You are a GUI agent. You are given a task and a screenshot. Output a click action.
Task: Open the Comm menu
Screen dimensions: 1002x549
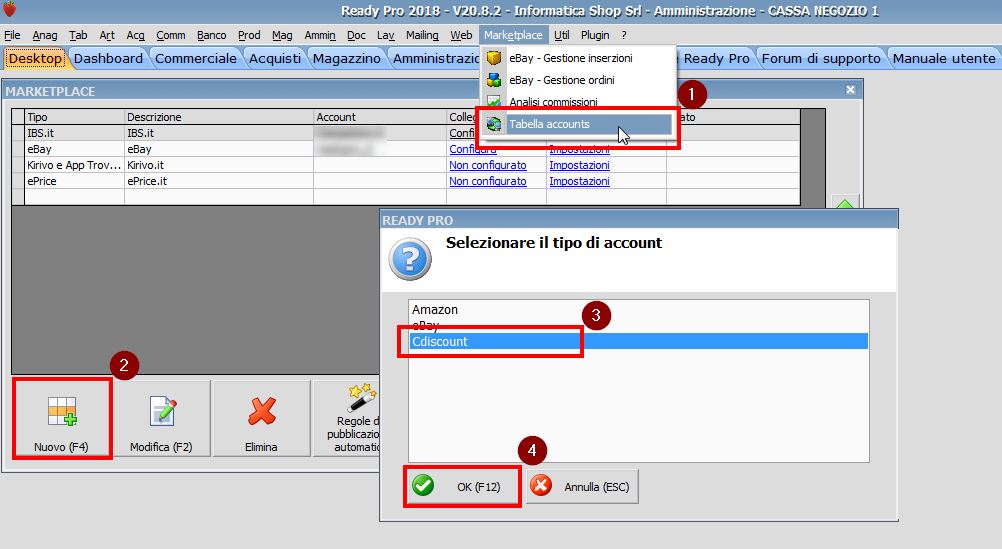coord(171,35)
